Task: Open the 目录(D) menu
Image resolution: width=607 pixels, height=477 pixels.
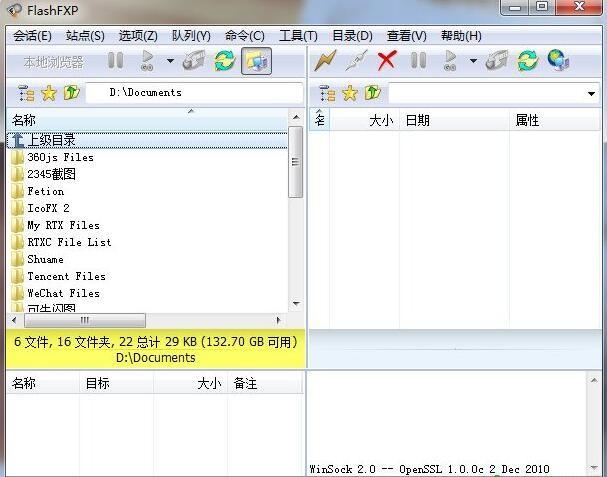Action: [x=352, y=36]
